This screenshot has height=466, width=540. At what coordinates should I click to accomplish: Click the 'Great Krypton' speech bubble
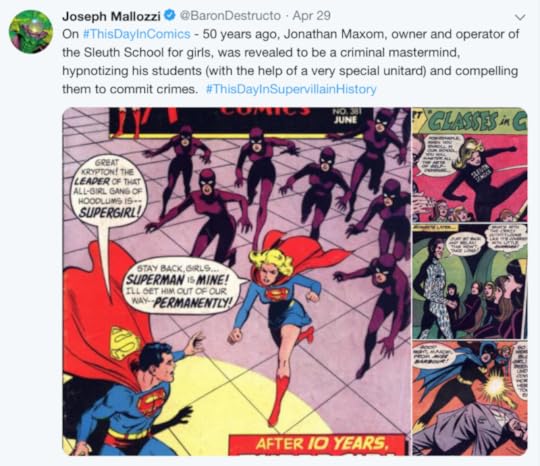107,189
